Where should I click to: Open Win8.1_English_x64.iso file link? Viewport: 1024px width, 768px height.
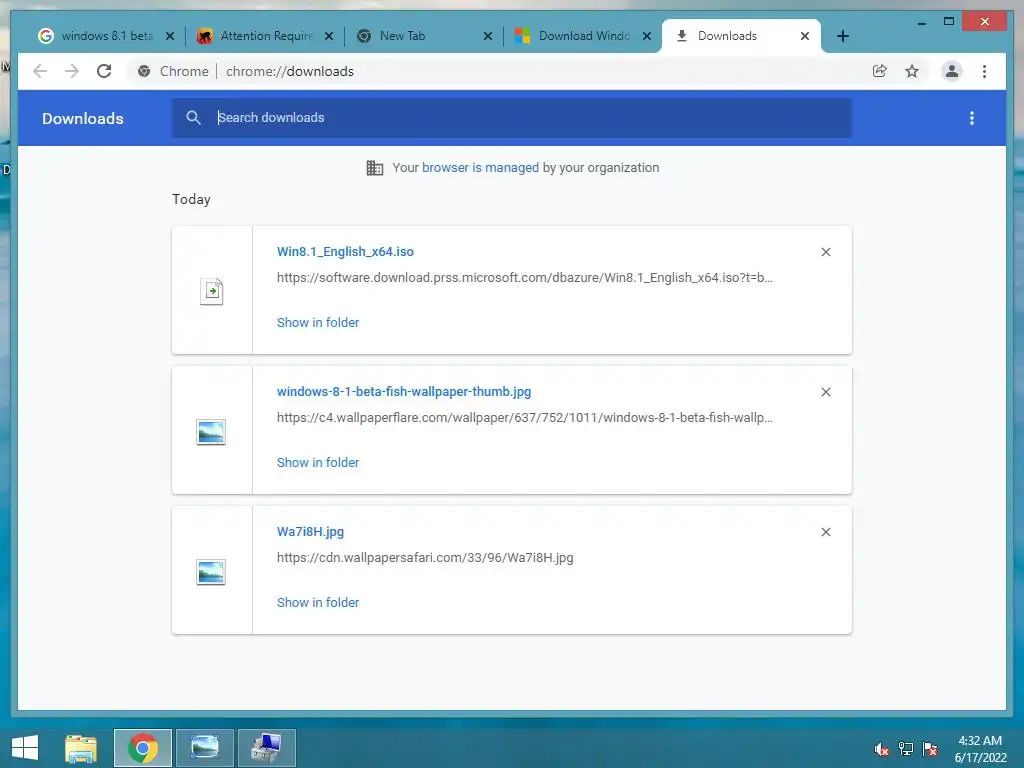(345, 251)
